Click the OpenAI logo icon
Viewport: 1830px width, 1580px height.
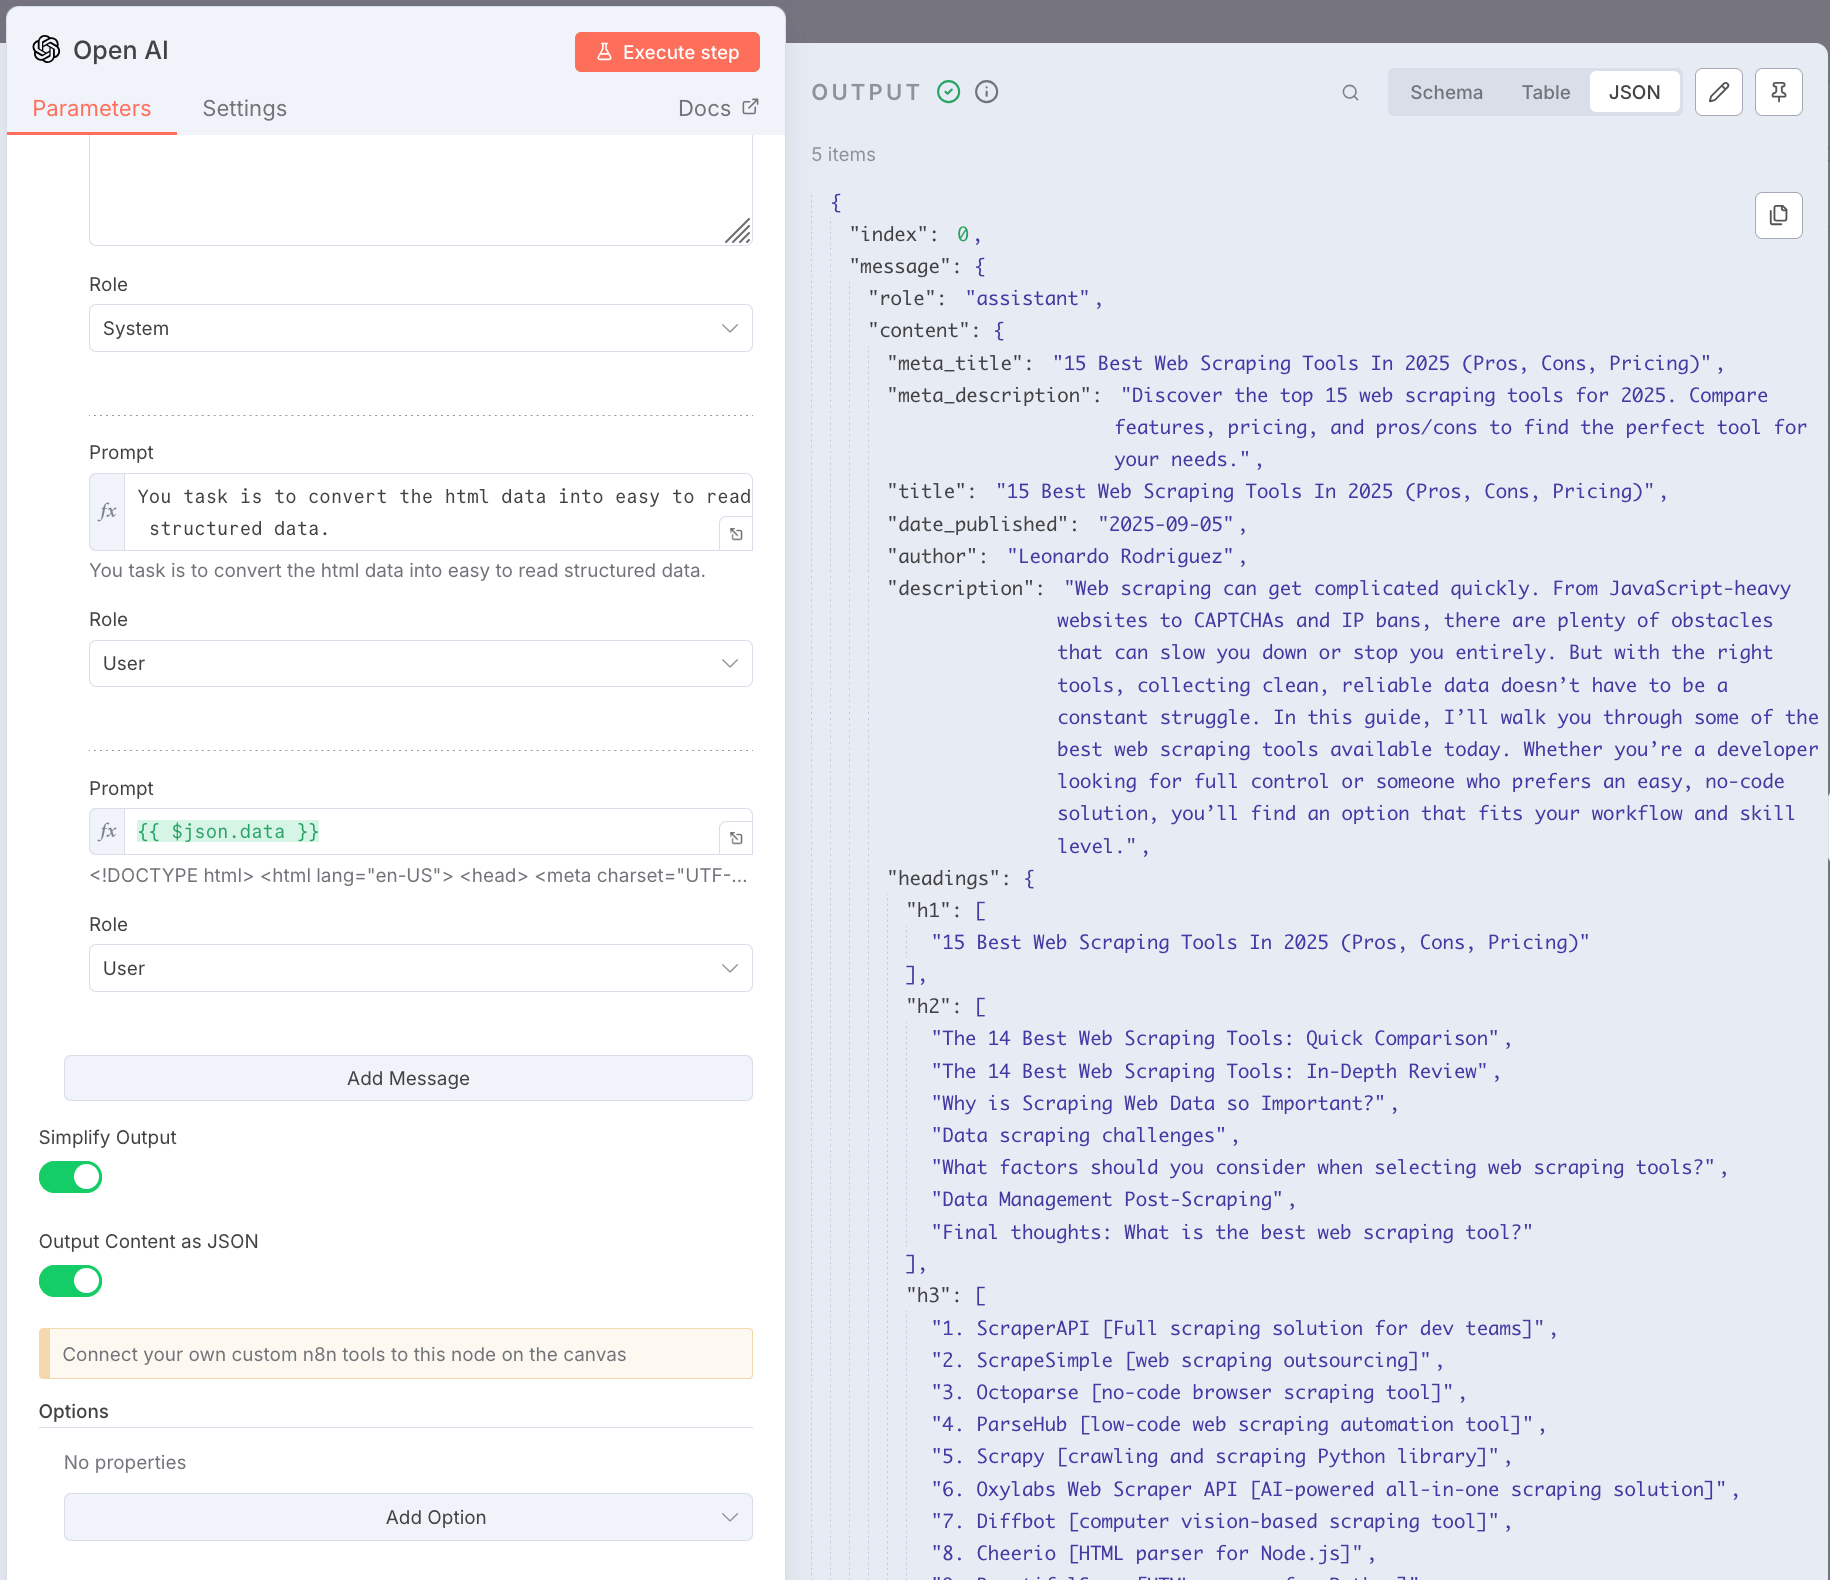tap(46, 49)
